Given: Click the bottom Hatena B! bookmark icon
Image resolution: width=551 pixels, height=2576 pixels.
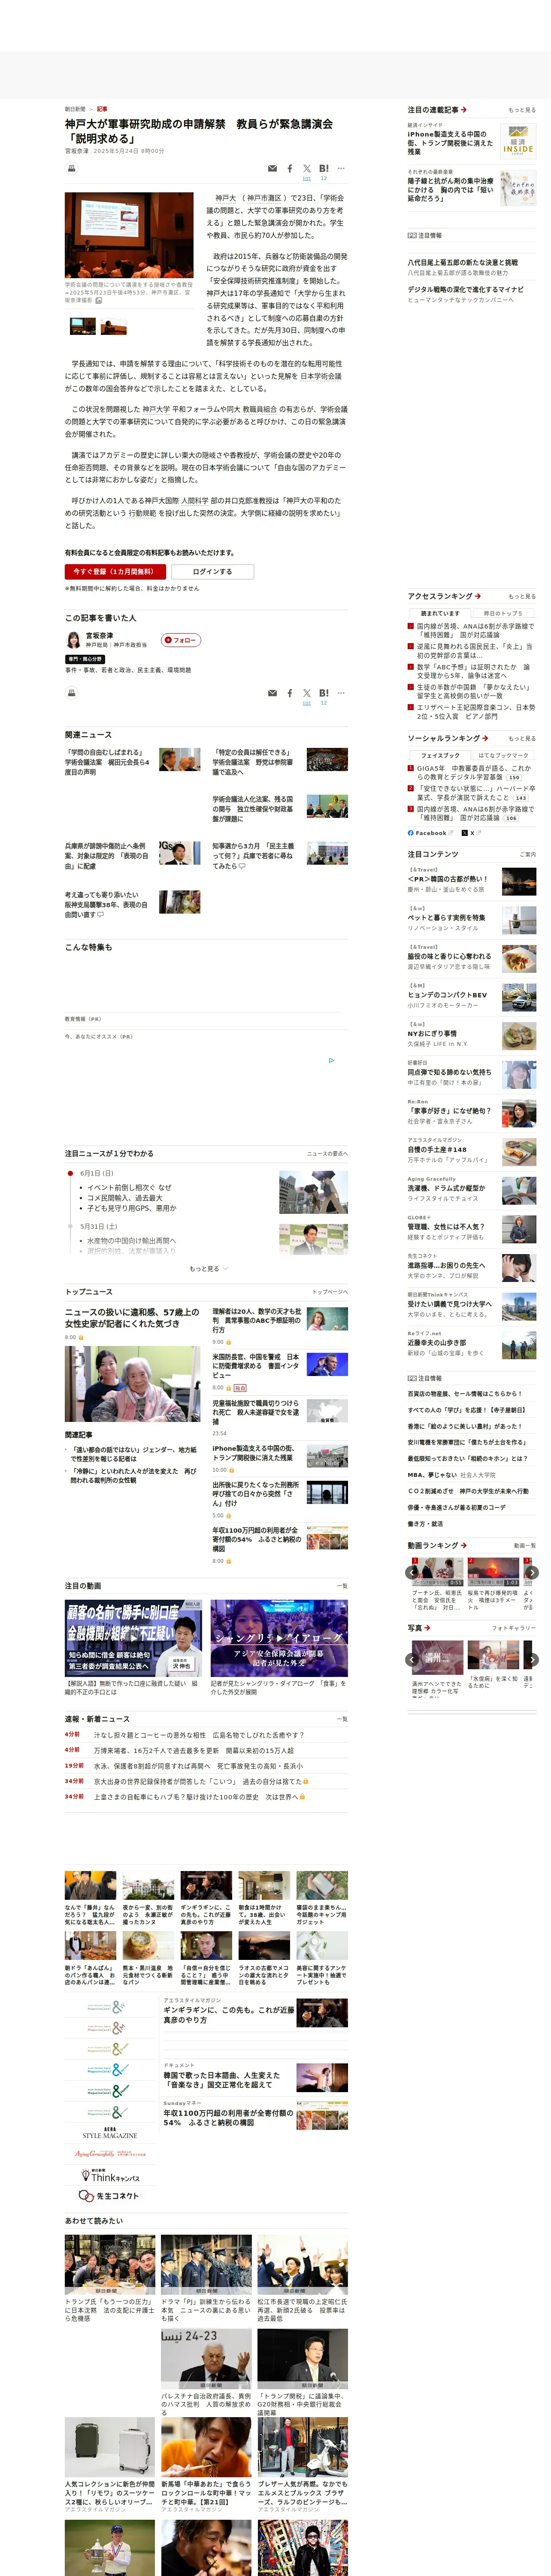Looking at the screenshot, I should pyautogui.click(x=324, y=692).
